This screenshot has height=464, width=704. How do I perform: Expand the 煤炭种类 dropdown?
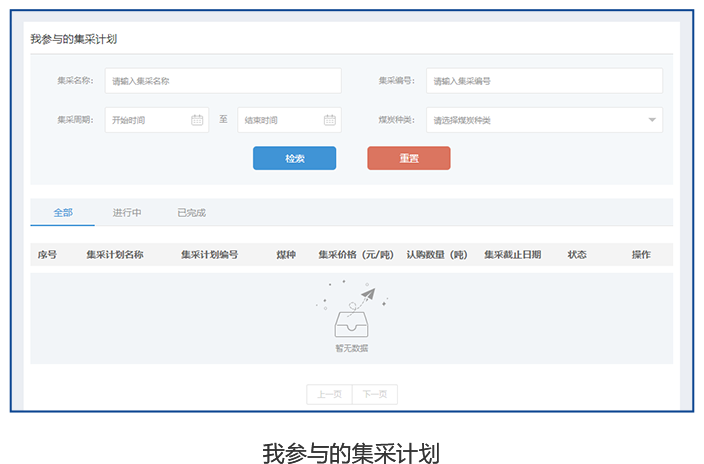tap(652, 120)
